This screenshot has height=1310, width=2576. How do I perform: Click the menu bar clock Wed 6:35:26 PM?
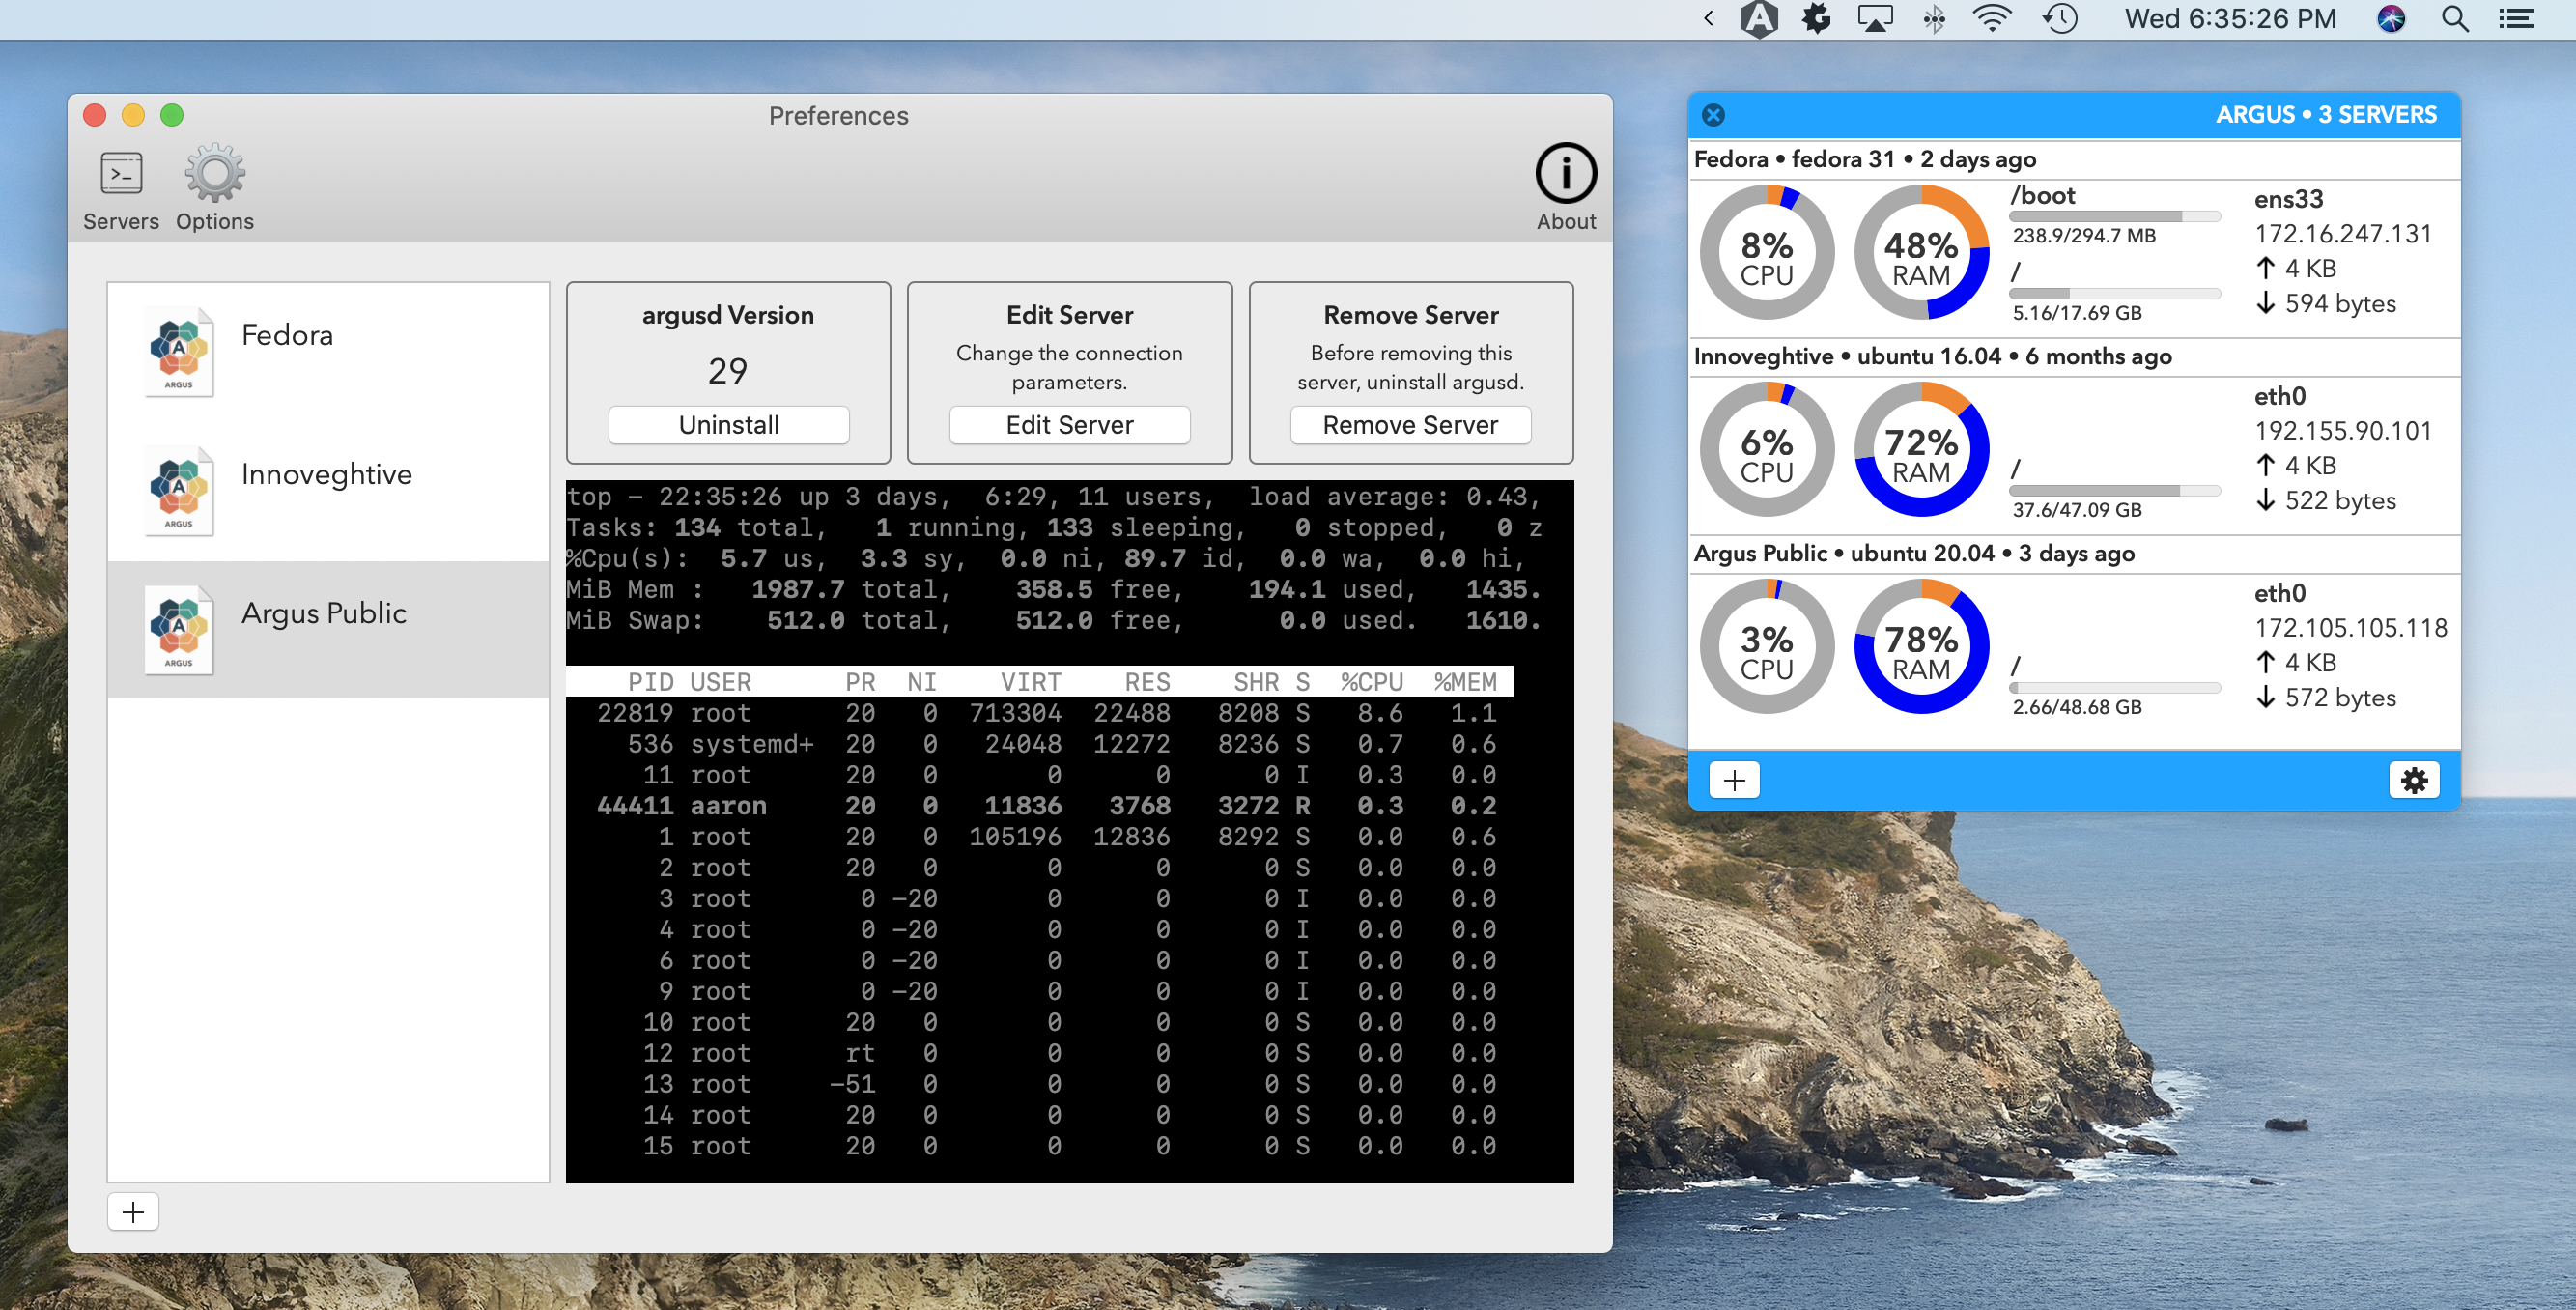coord(2230,19)
